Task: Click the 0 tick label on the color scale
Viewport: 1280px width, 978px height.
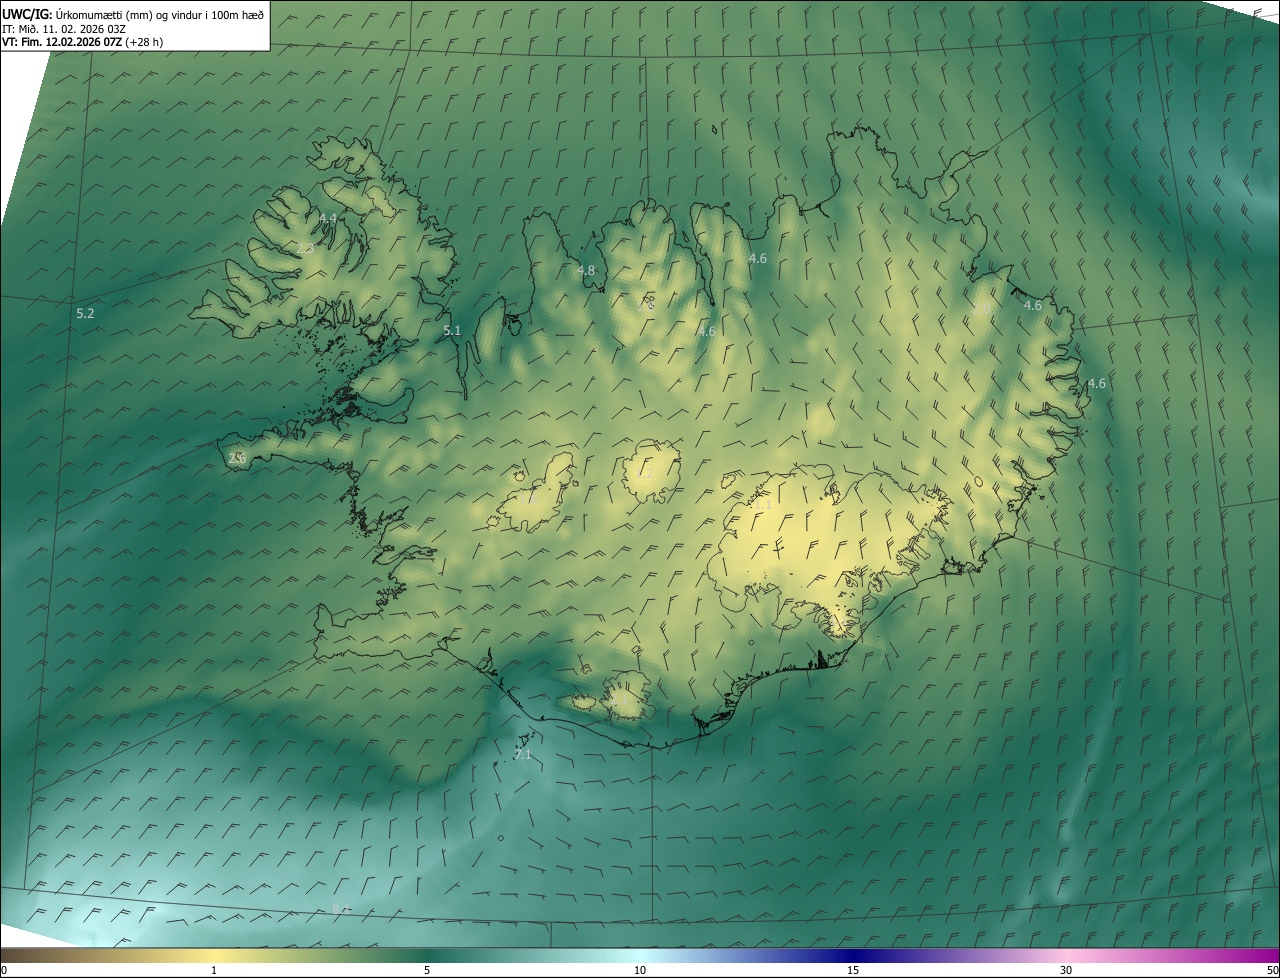Action: pos(4,970)
